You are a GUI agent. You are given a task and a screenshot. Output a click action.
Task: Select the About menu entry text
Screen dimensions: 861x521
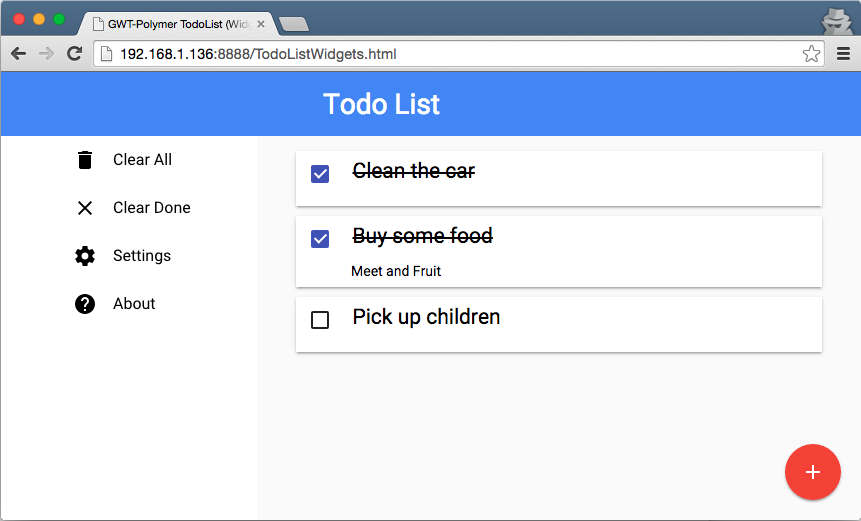134,304
